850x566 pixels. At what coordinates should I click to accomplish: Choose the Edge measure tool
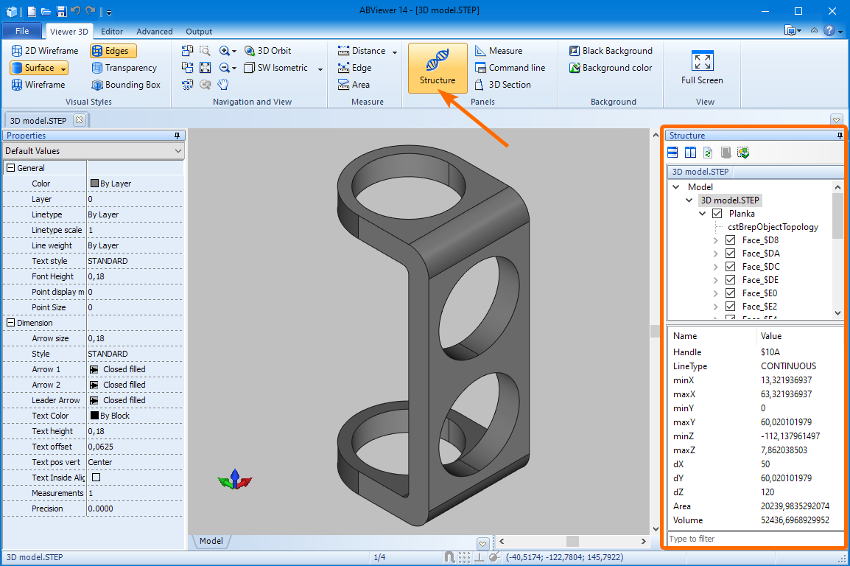pos(355,68)
